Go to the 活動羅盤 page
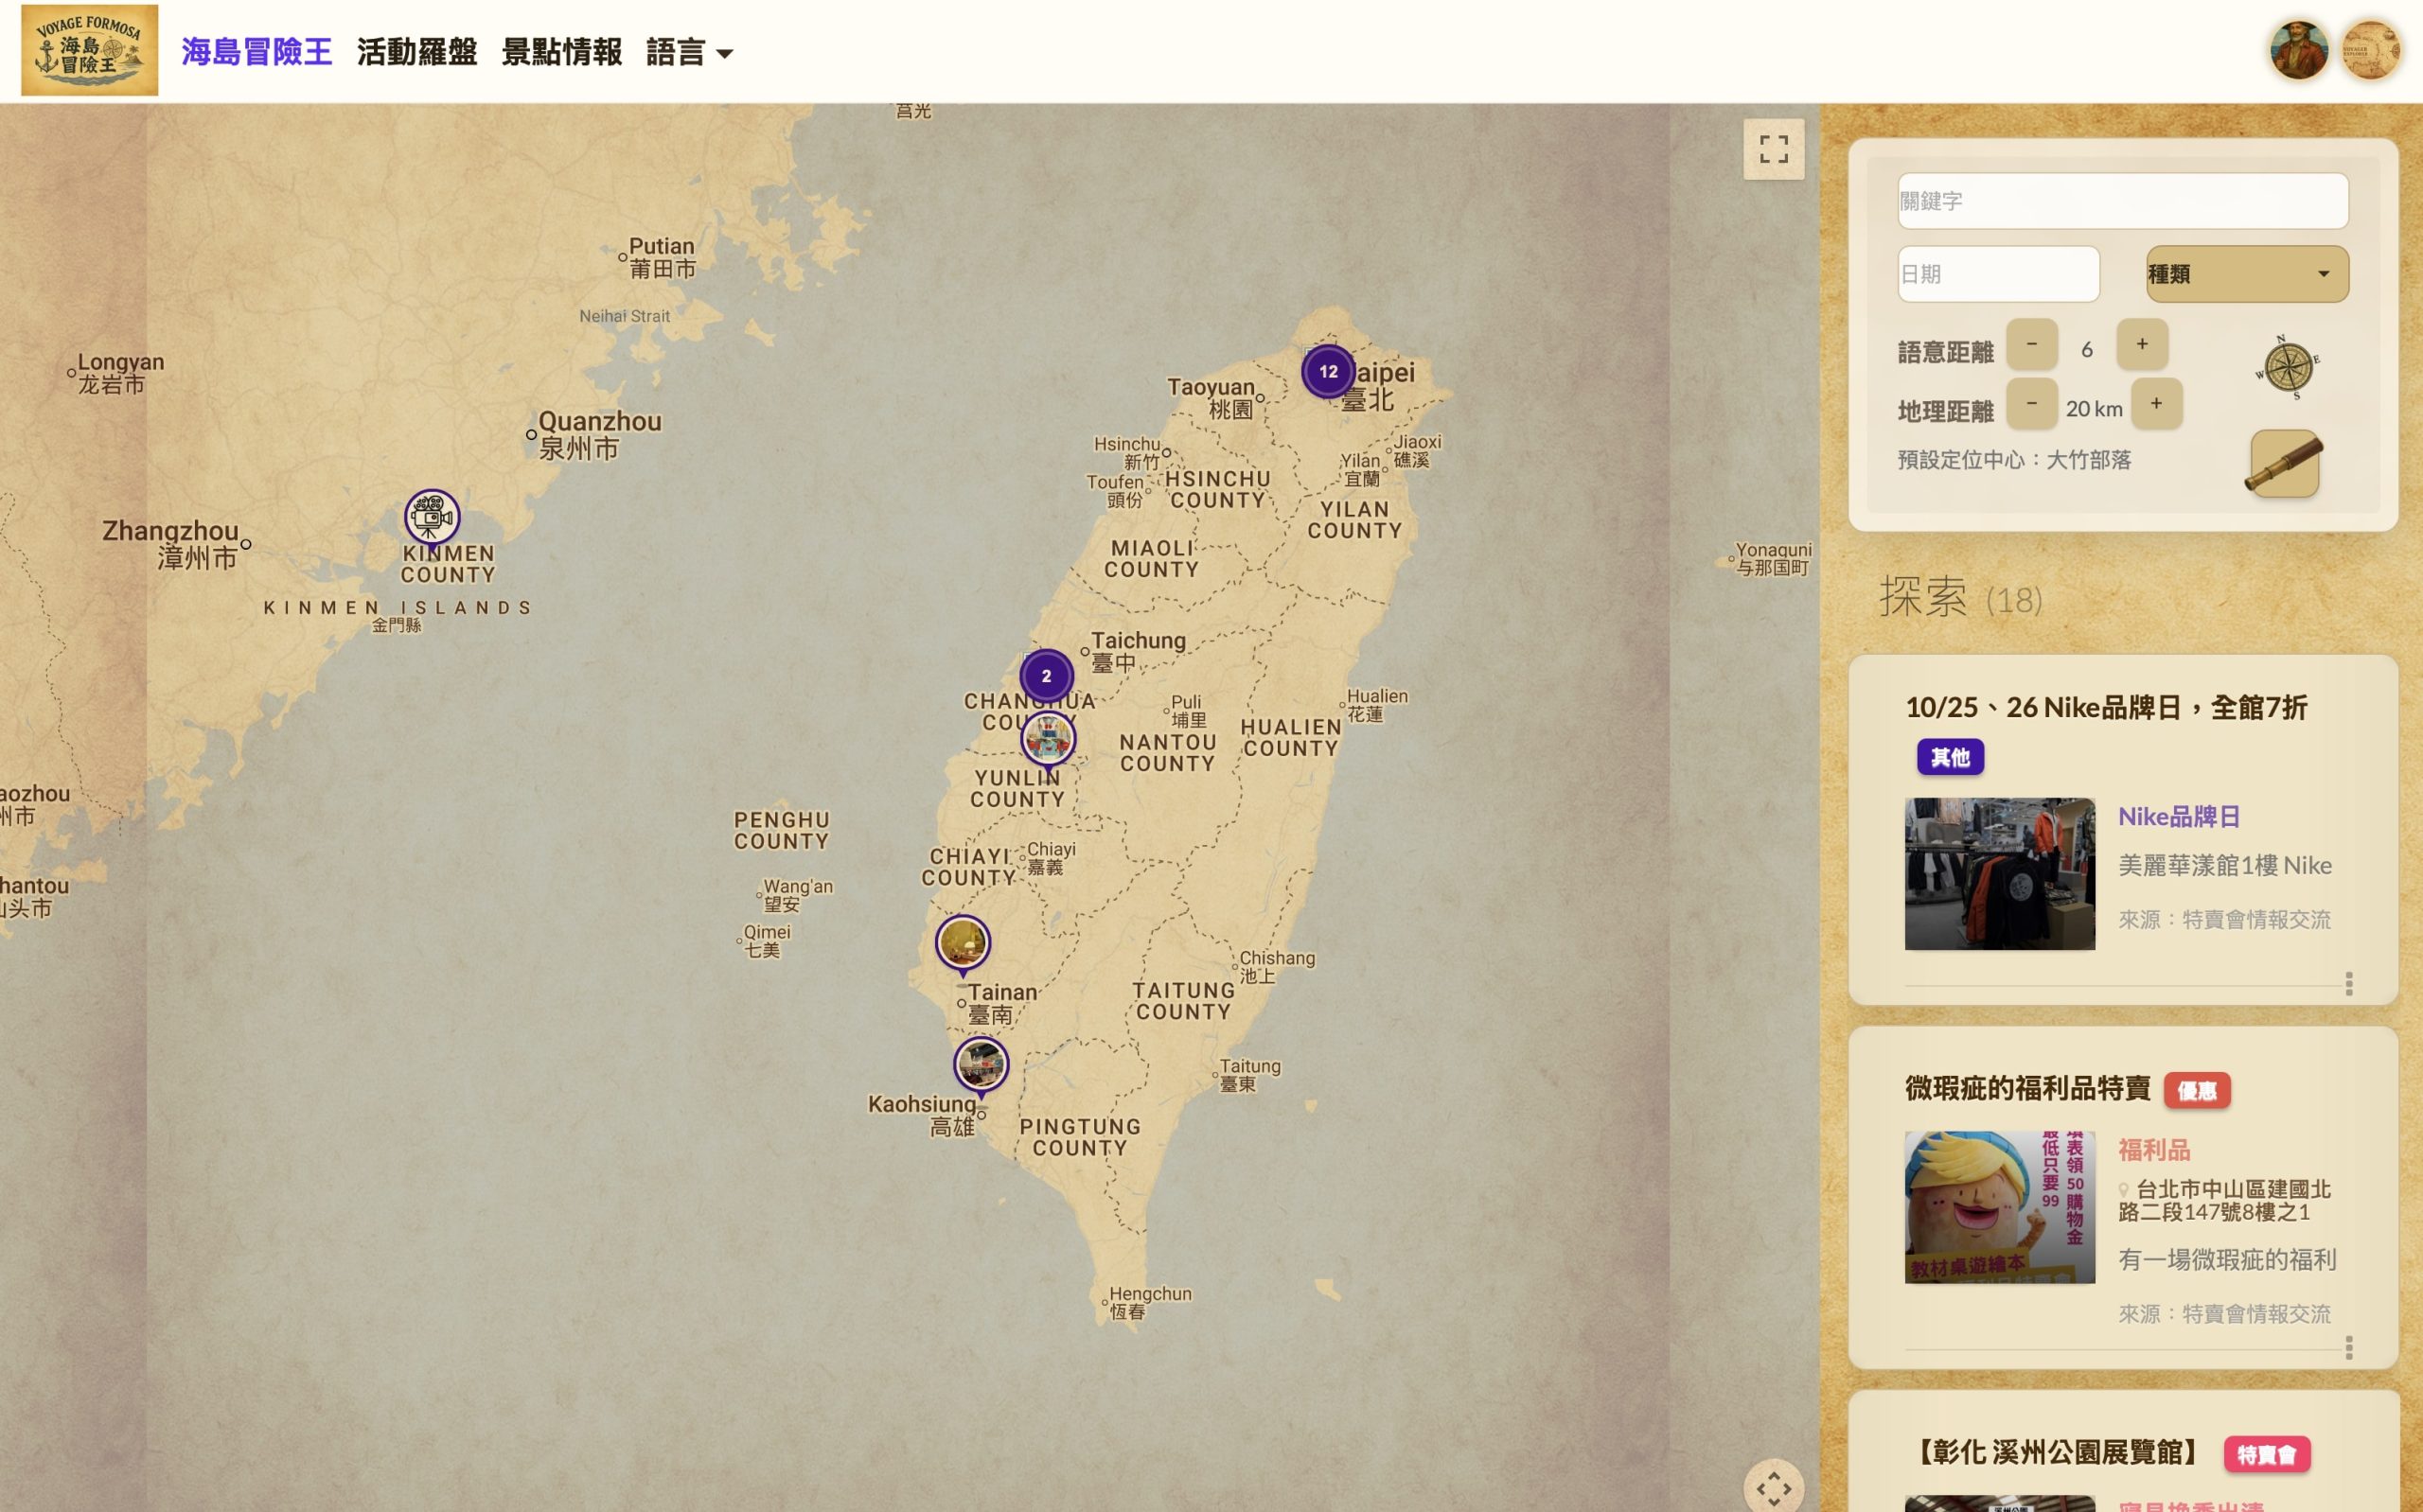 (416, 52)
